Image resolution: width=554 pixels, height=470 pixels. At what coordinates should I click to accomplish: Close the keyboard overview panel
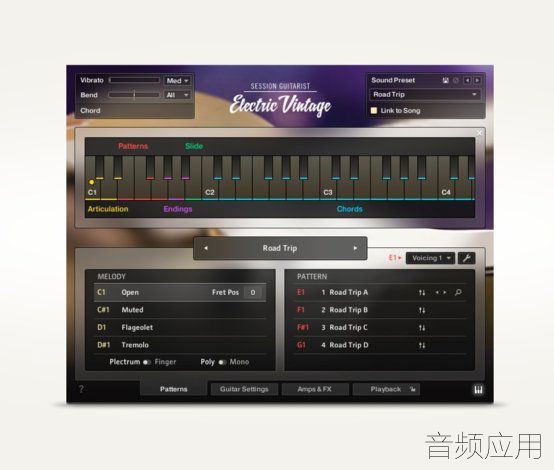479,133
